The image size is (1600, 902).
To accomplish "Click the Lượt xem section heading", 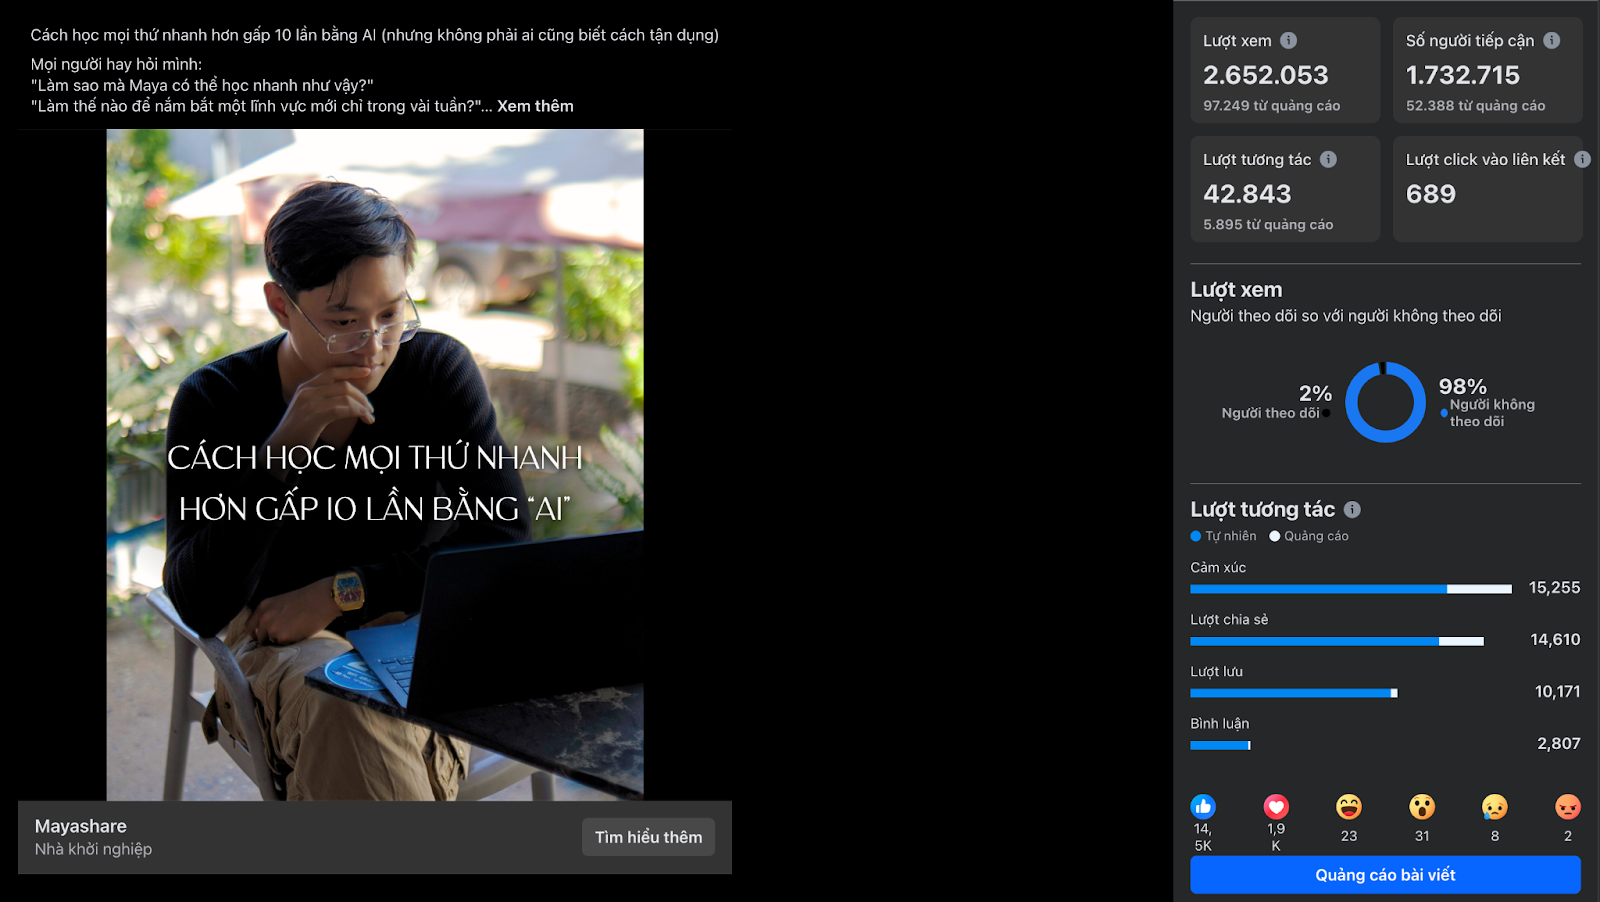I will coord(1236,290).
